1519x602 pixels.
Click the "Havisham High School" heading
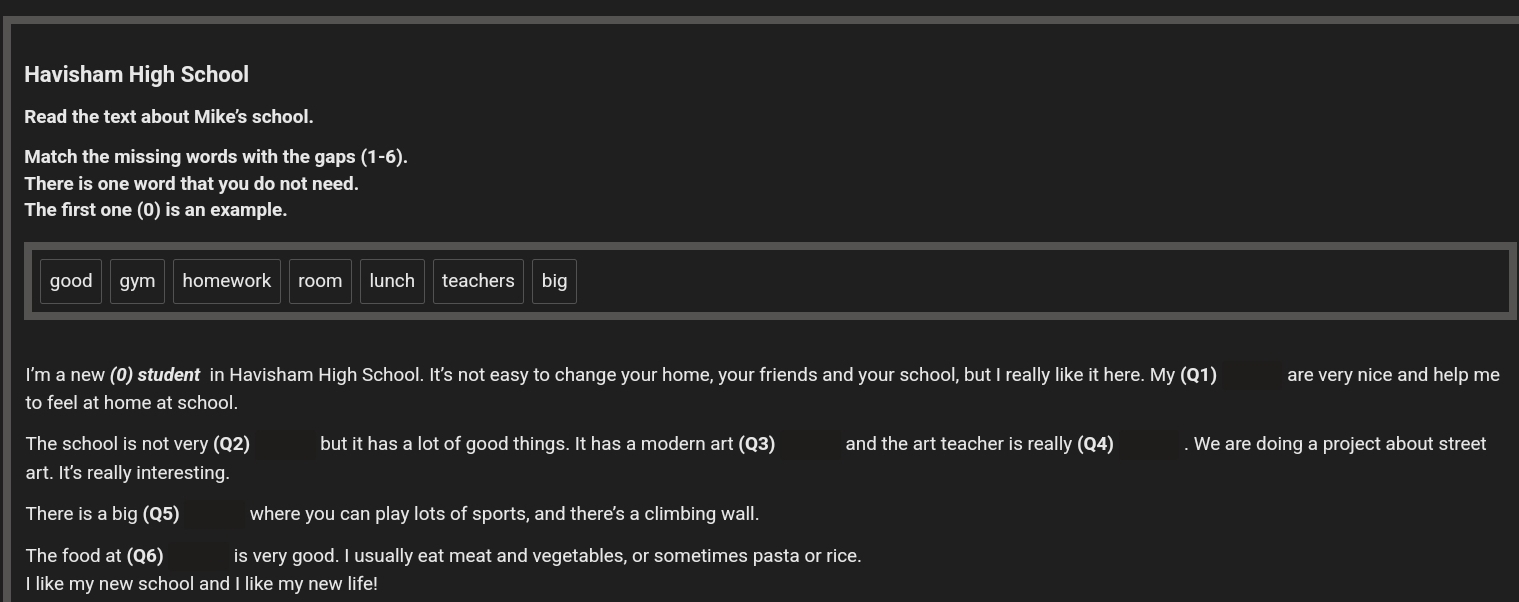(x=136, y=75)
